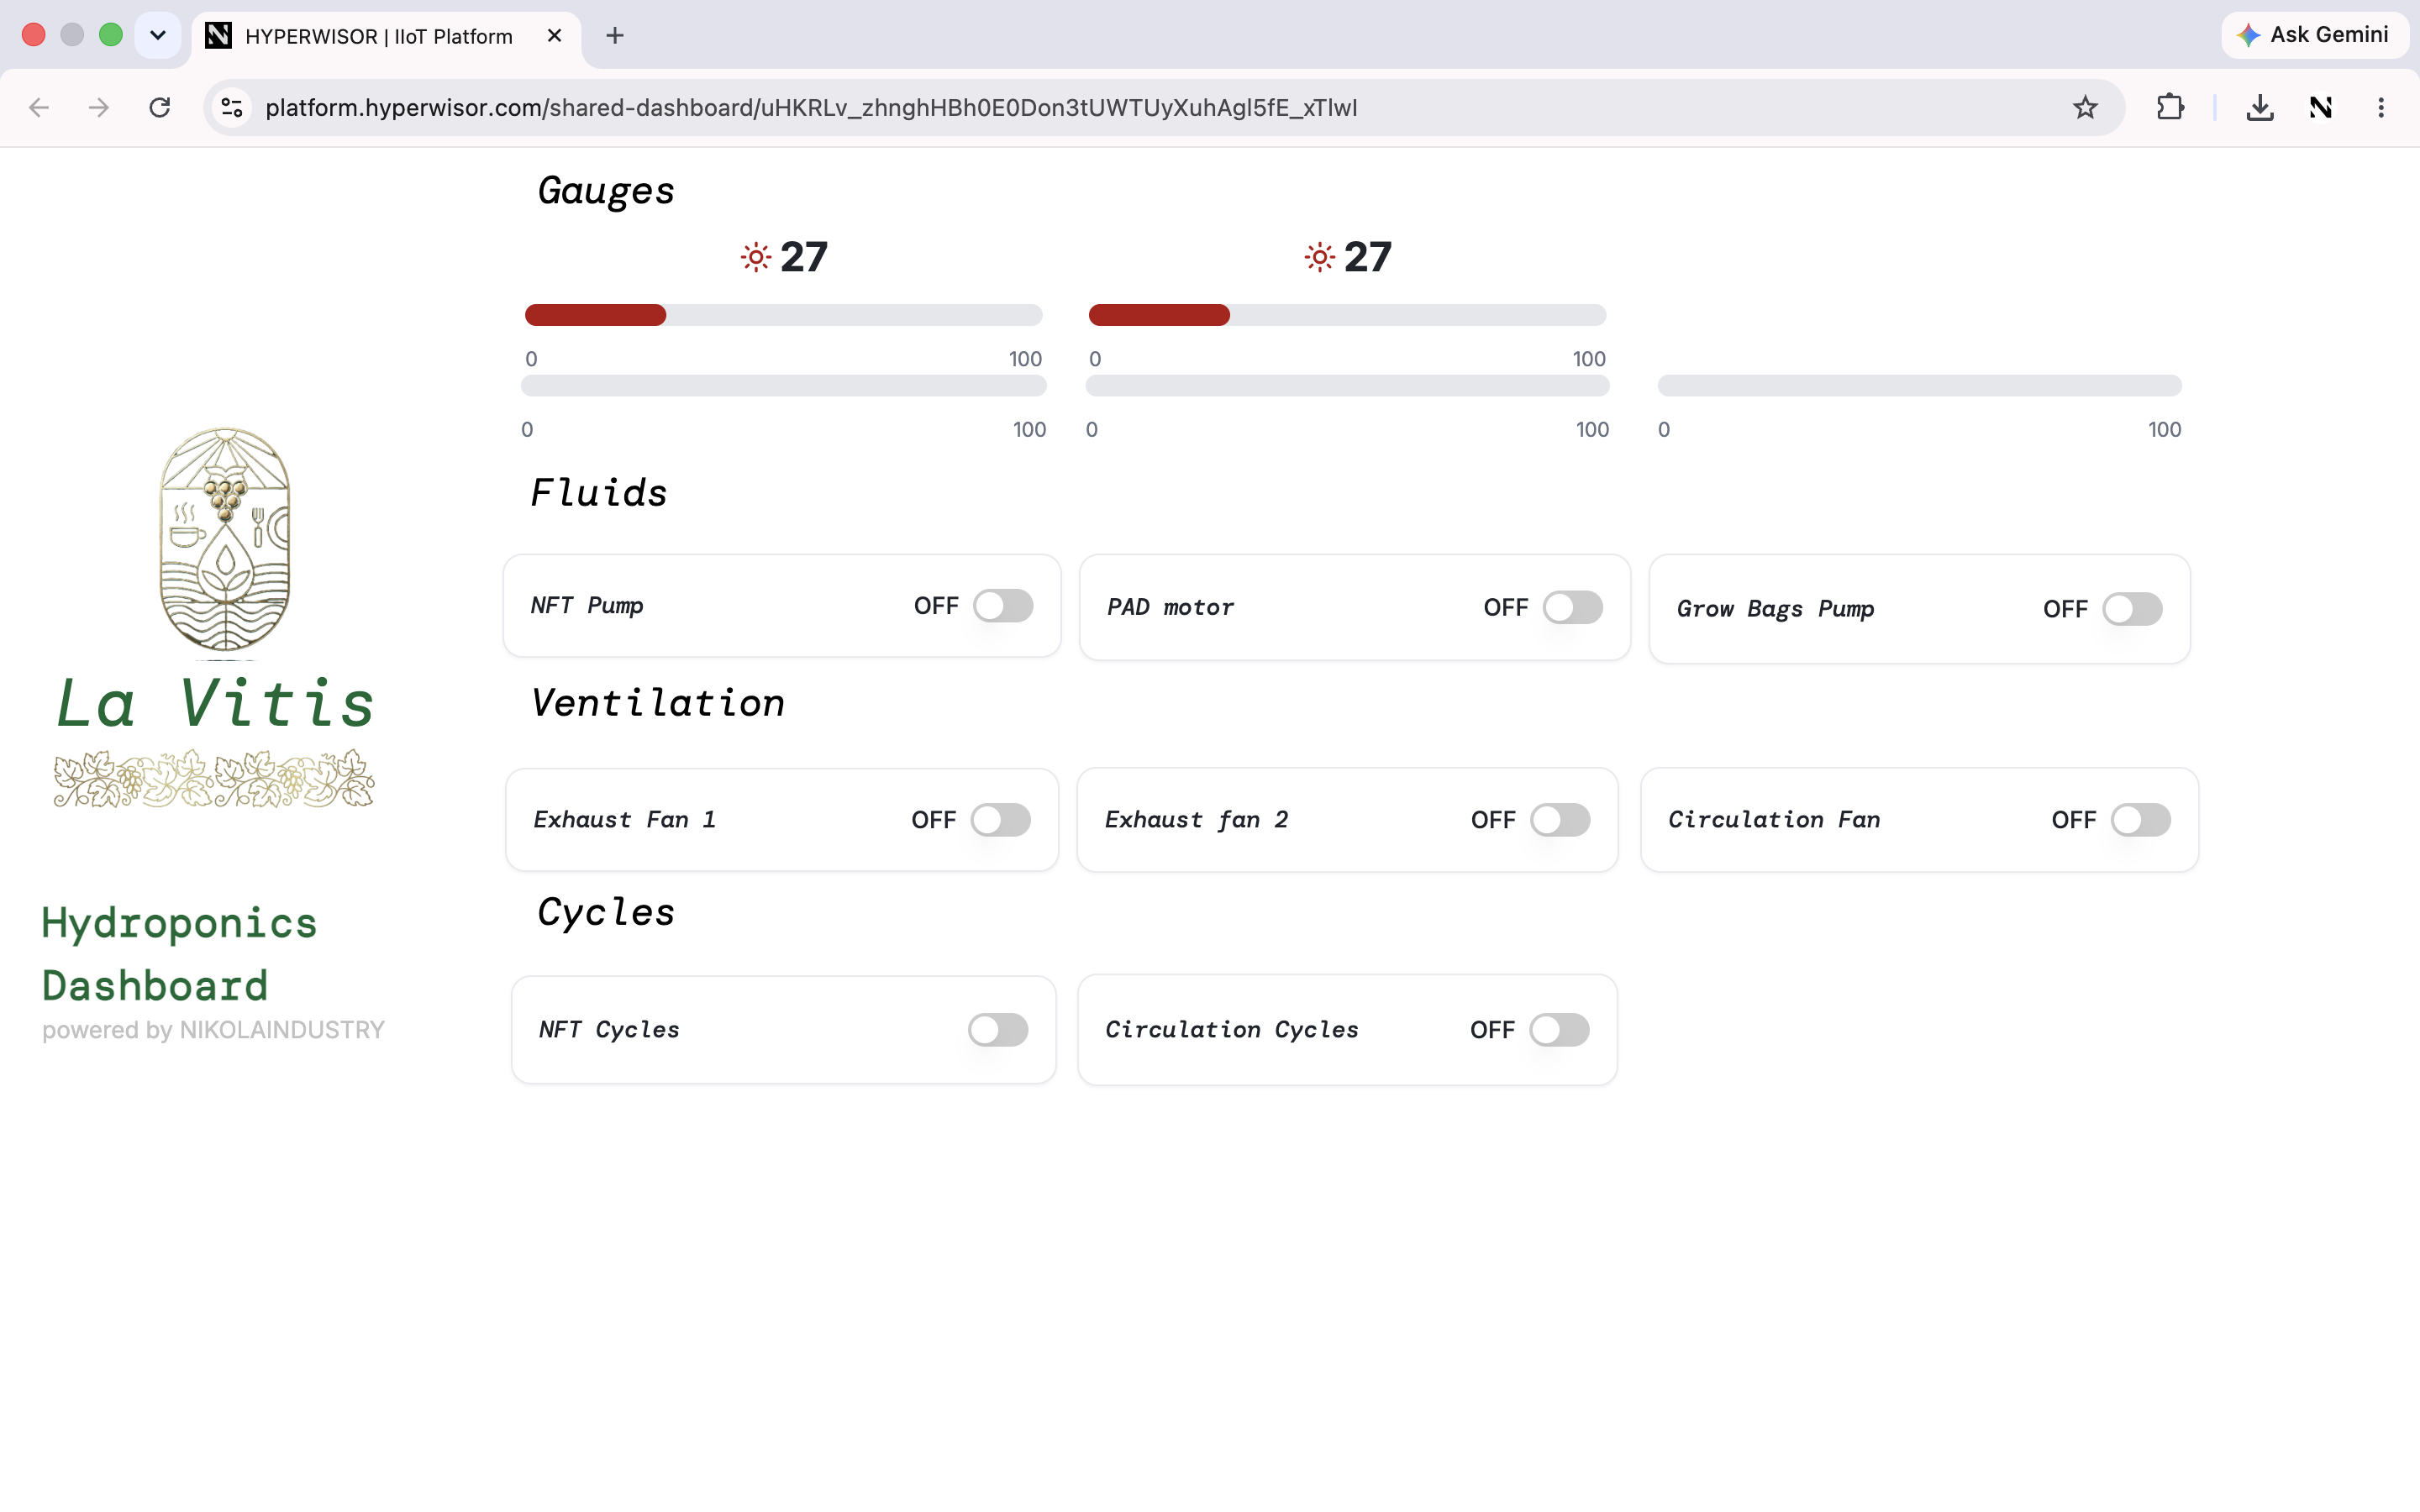Expand the tab search dropdown chevron

point(157,36)
